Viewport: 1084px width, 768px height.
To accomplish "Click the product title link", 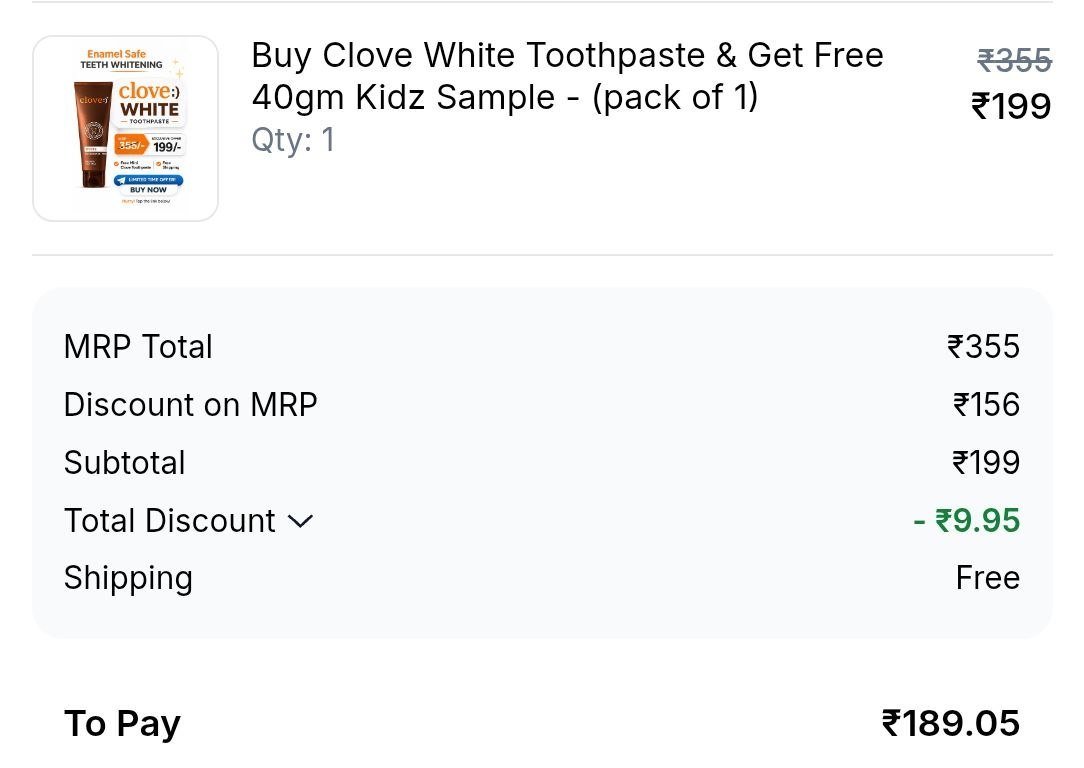I will 566,75.
